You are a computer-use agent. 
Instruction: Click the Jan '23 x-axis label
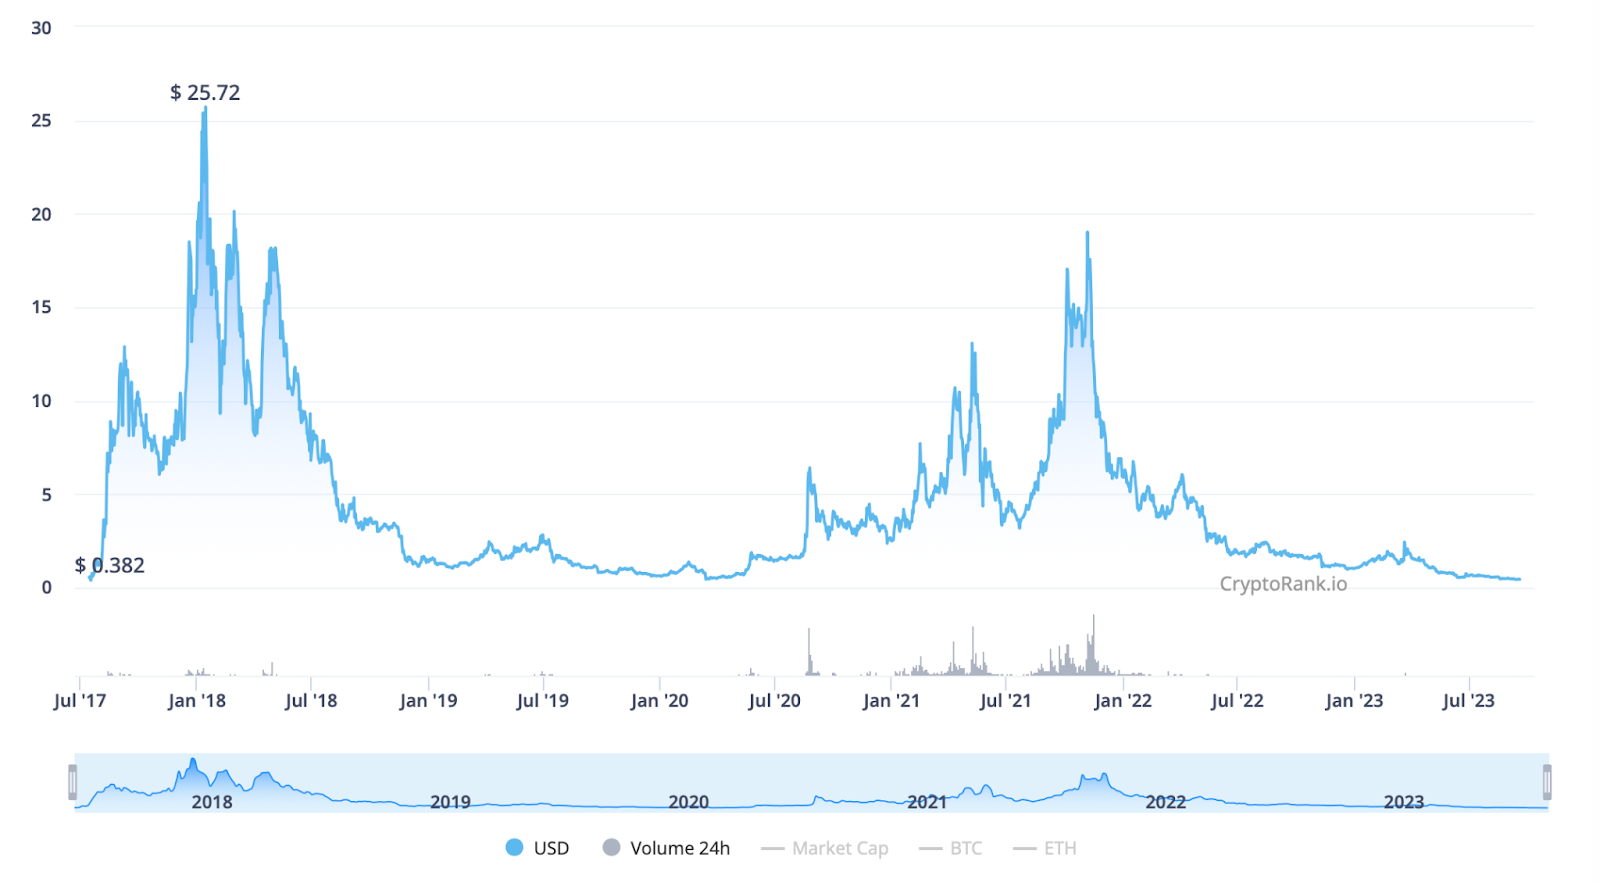coord(1354,701)
